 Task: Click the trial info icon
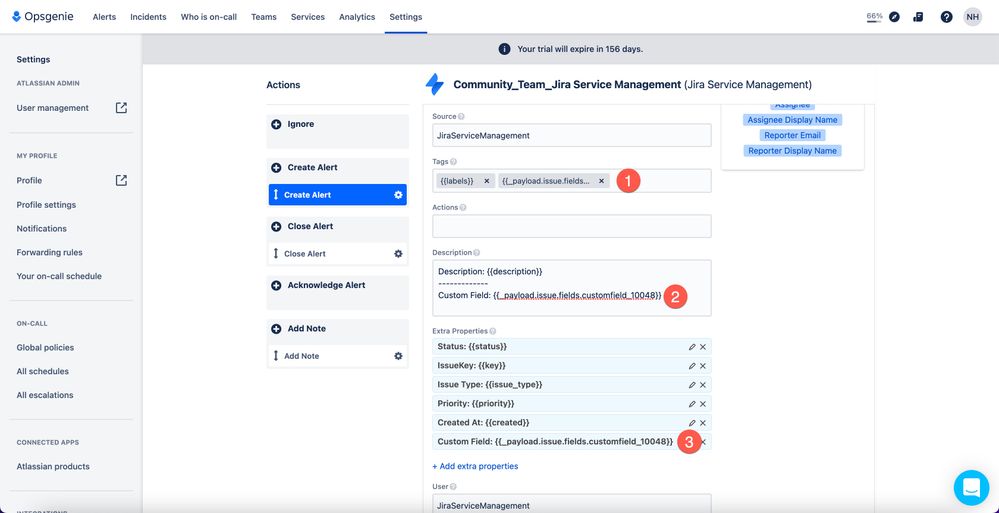tap(504, 49)
